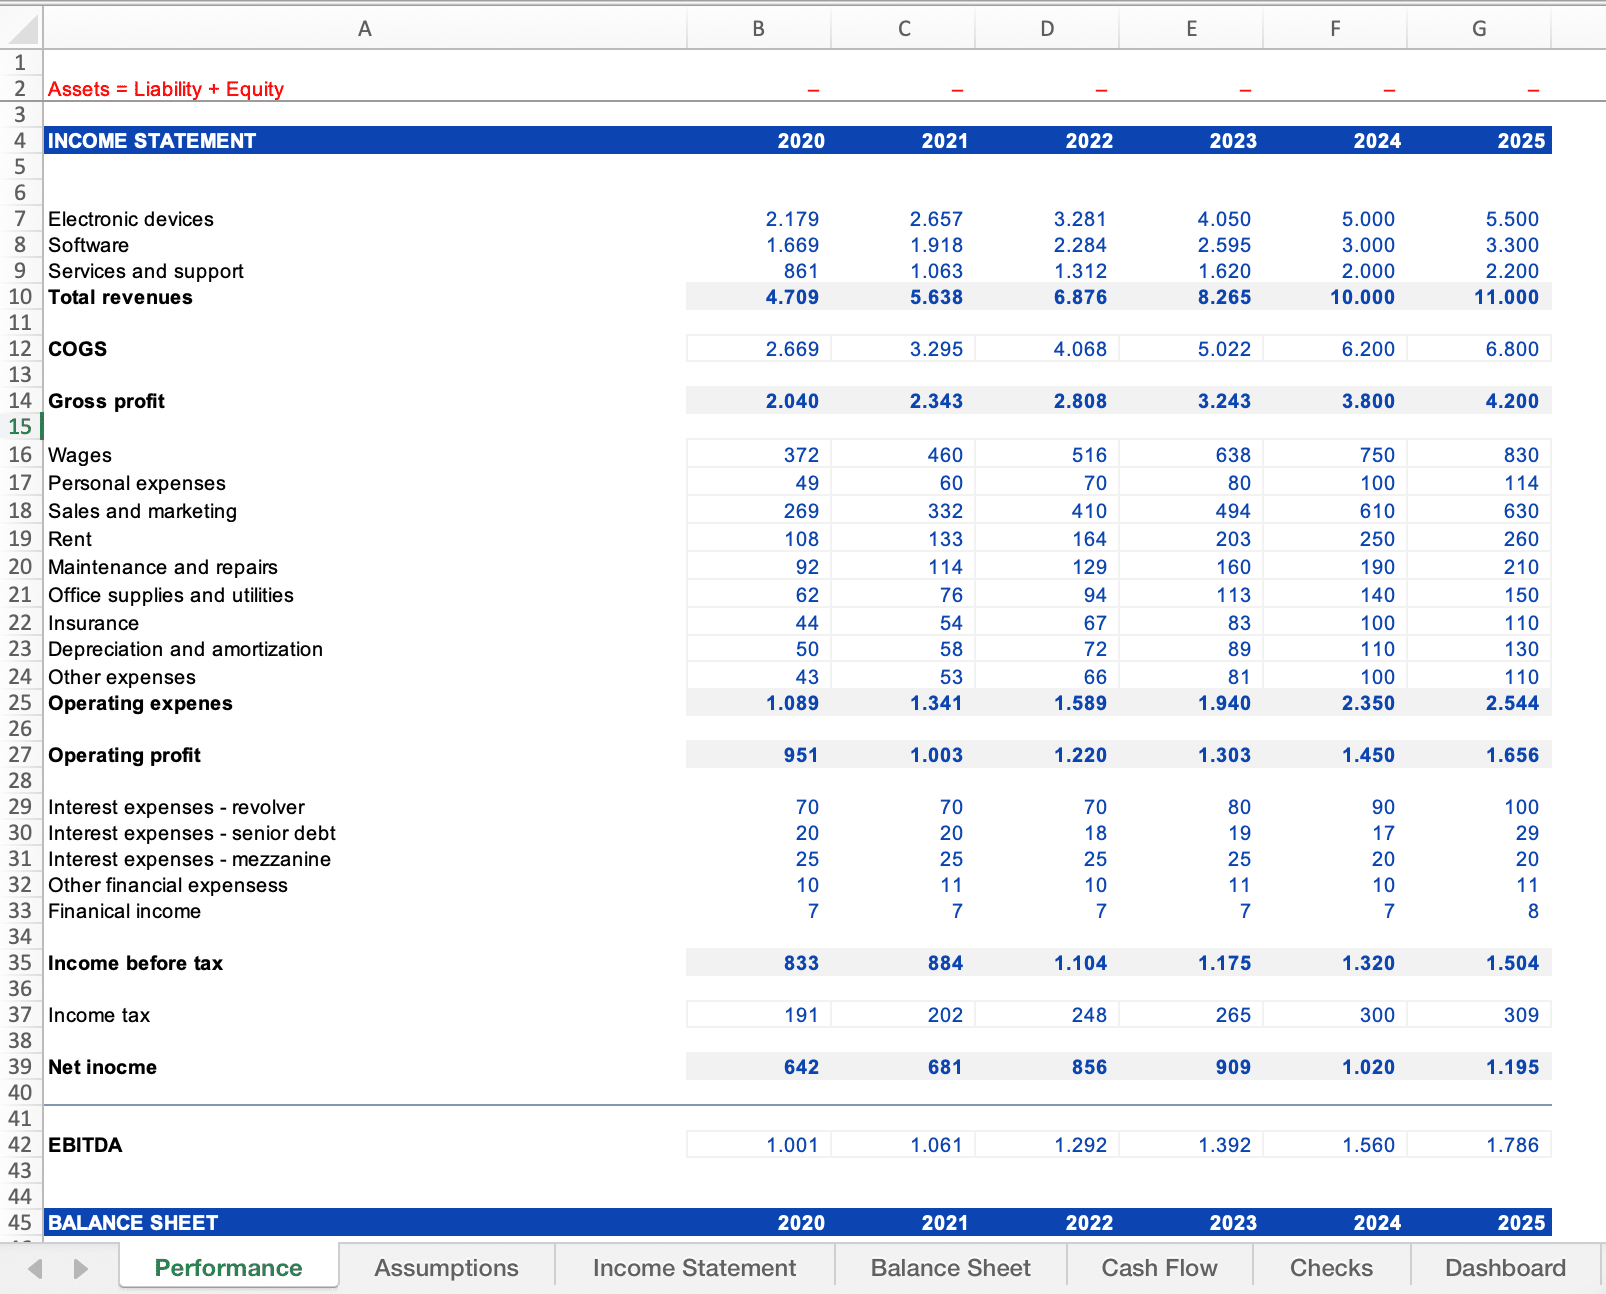The height and width of the screenshot is (1294, 1606).
Task: Open the Cash Flow sheet tab
Action: click(x=1159, y=1268)
